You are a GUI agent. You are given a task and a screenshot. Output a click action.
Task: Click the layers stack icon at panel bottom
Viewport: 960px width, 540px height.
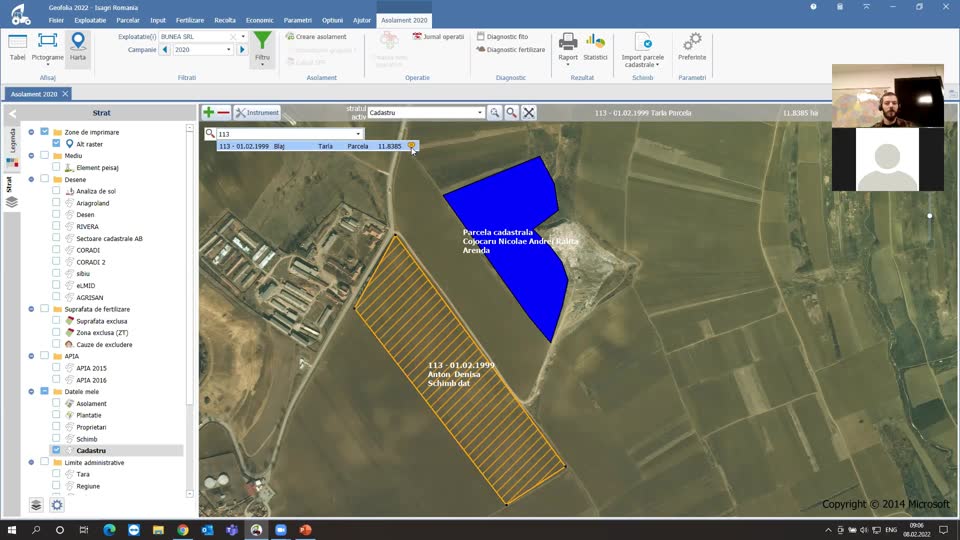click(x=36, y=505)
